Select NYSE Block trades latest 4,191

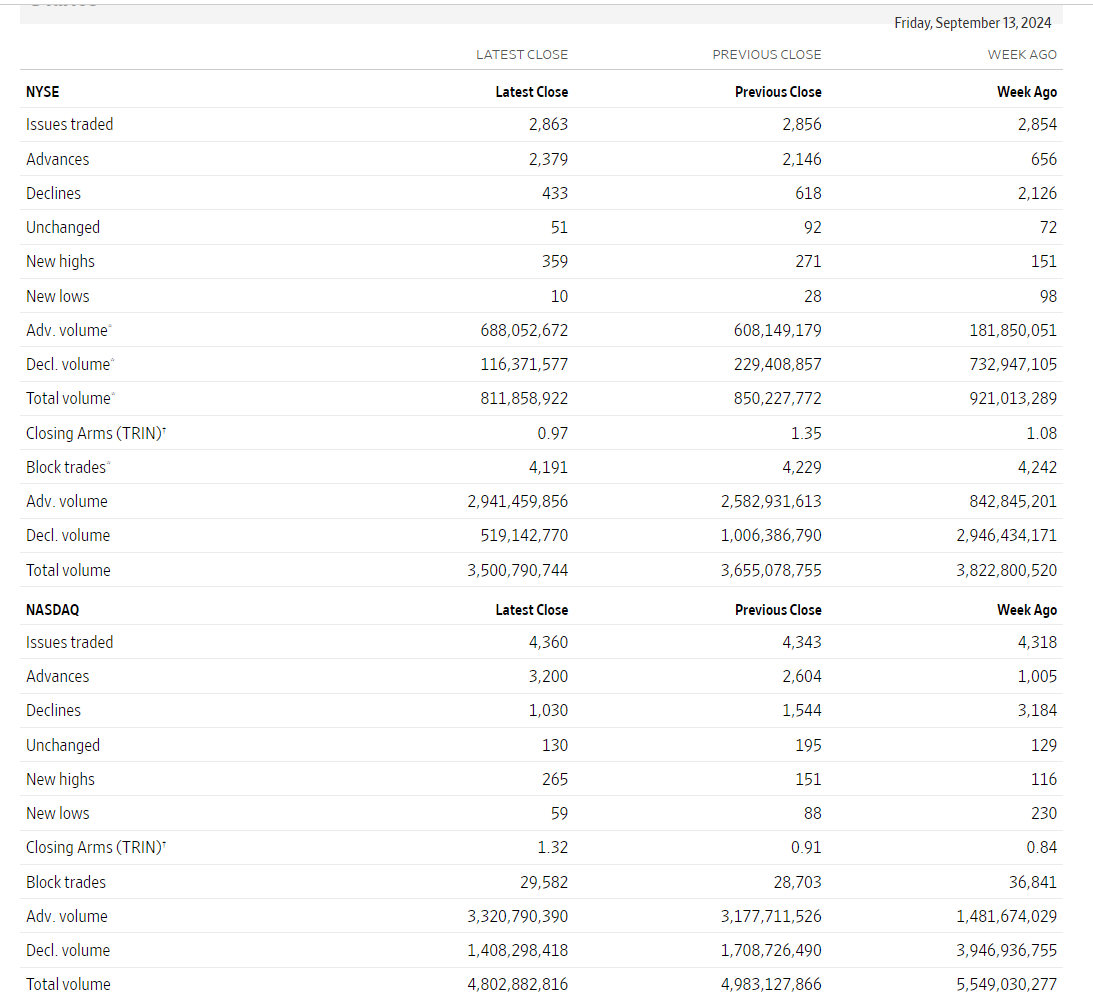point(549,468)
